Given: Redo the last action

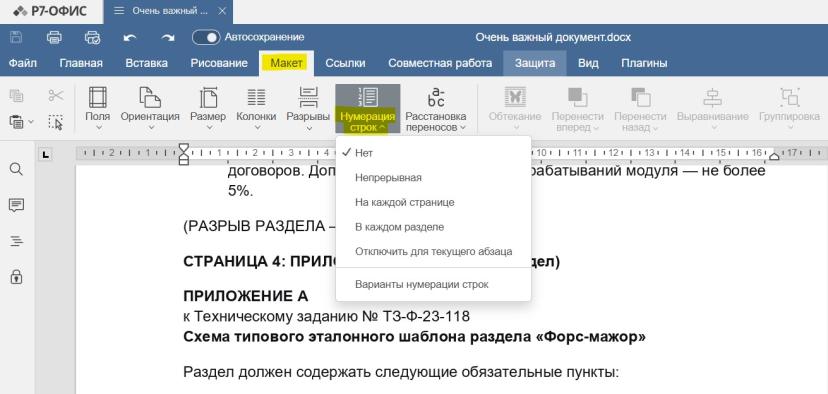Looking at the screenshot, I should (168, 37).
